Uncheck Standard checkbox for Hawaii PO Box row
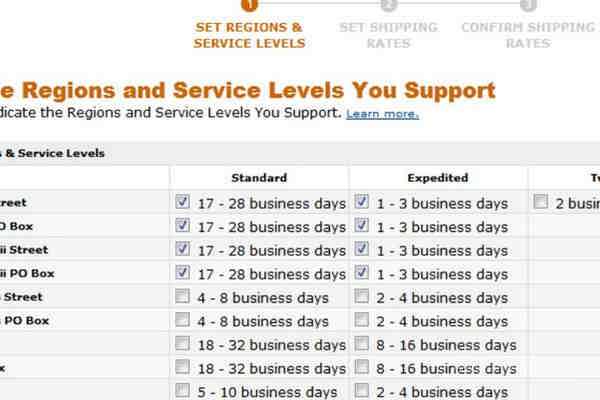Screen dimensions: 600x400 (x=182, y=273)
